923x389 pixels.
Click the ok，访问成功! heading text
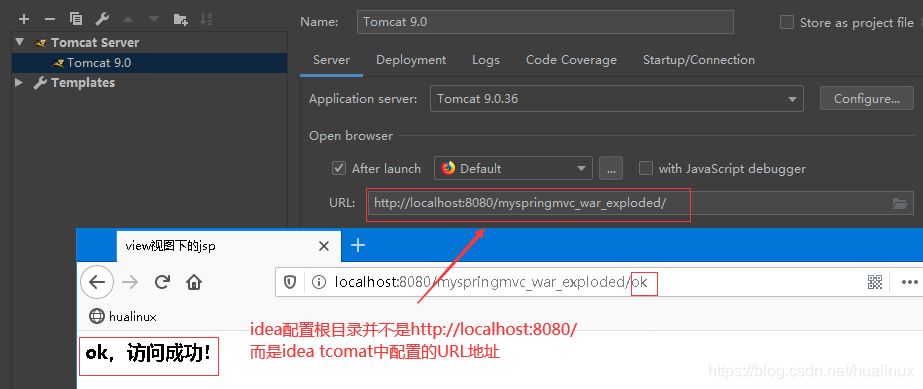click(148, 354)
